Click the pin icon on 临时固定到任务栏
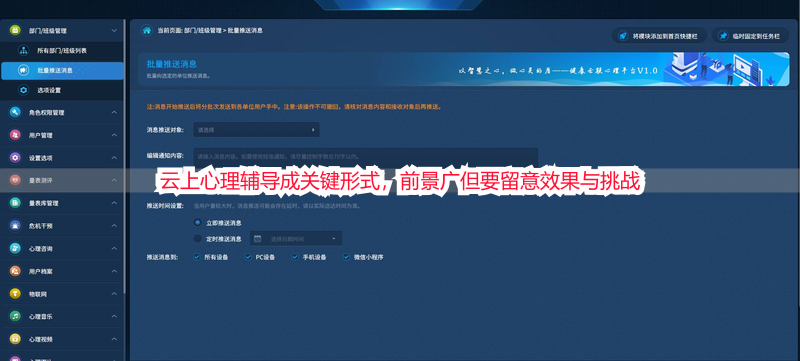Viewport: 800px width, 361px height. pos(723,36)
